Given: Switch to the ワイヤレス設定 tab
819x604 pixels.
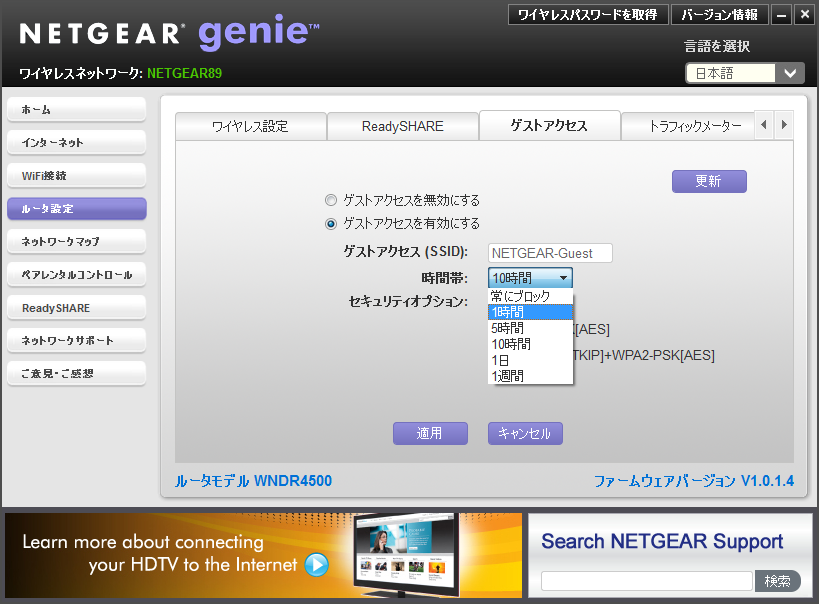Looking at the screenshot, I should (250, 126).
